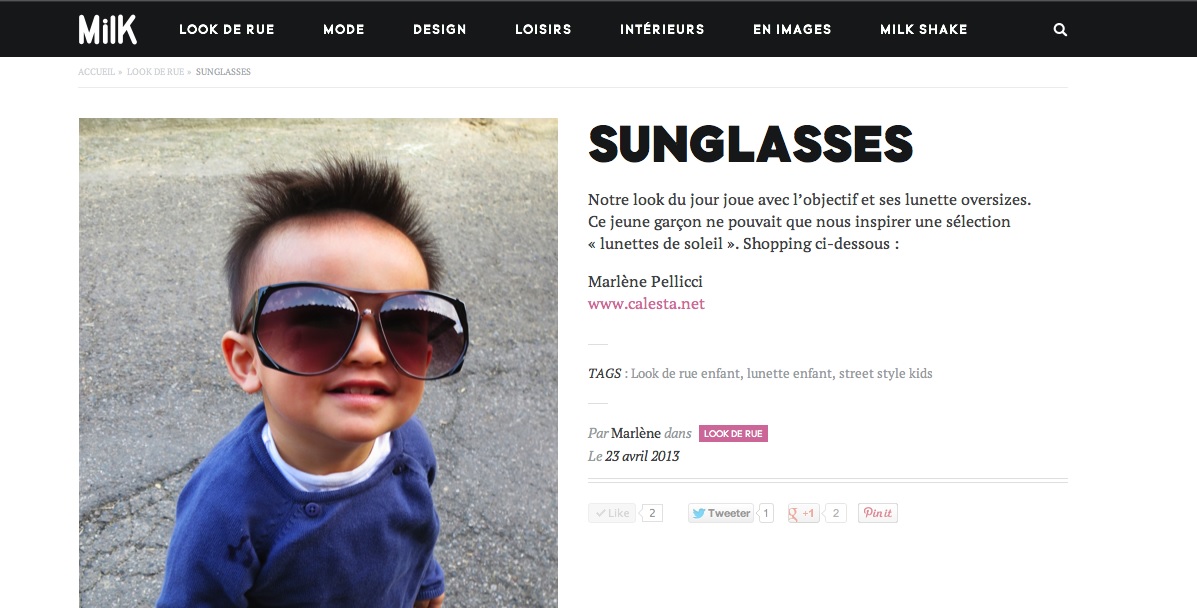Open the MODE menu item
The height and width of the screenshot is (608, 1197).
[x=344, y=30]
